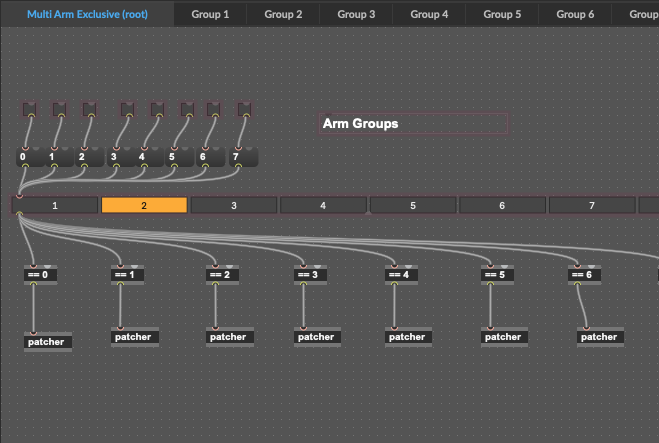659x443 pixels.
Task: Go to Multi Arm Exclusive (root) tab
Action: pos(87,14)
